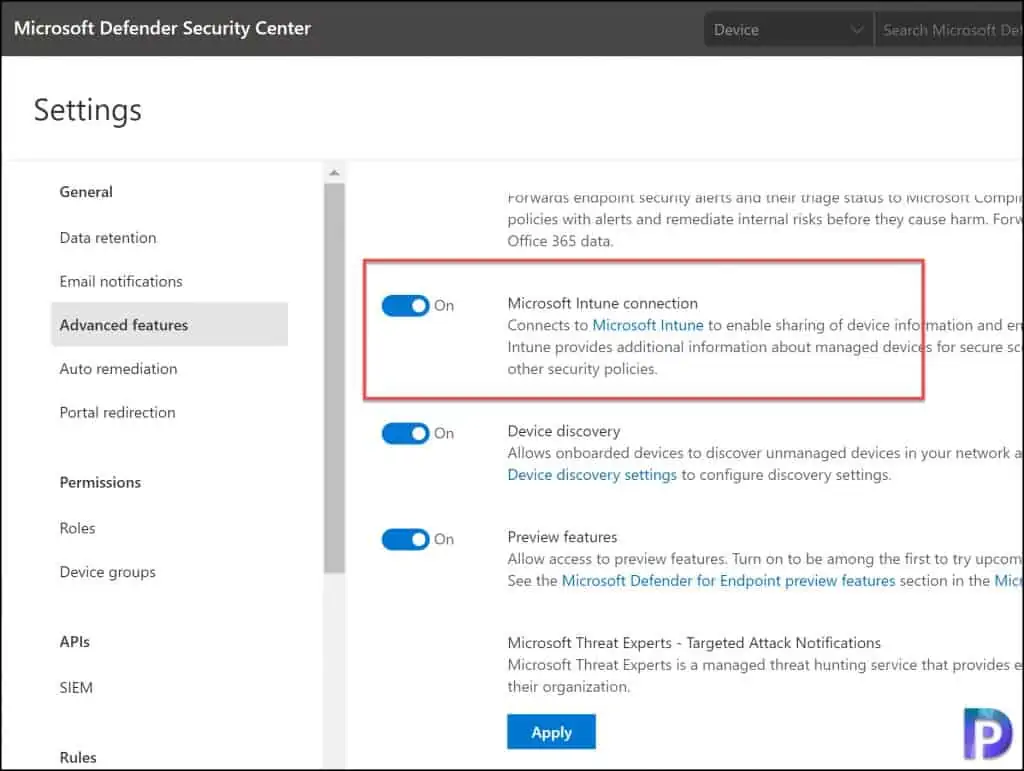Follow the Microsoft Intune link
This screenshot has width=1024, height=771.
pos(648,325)
